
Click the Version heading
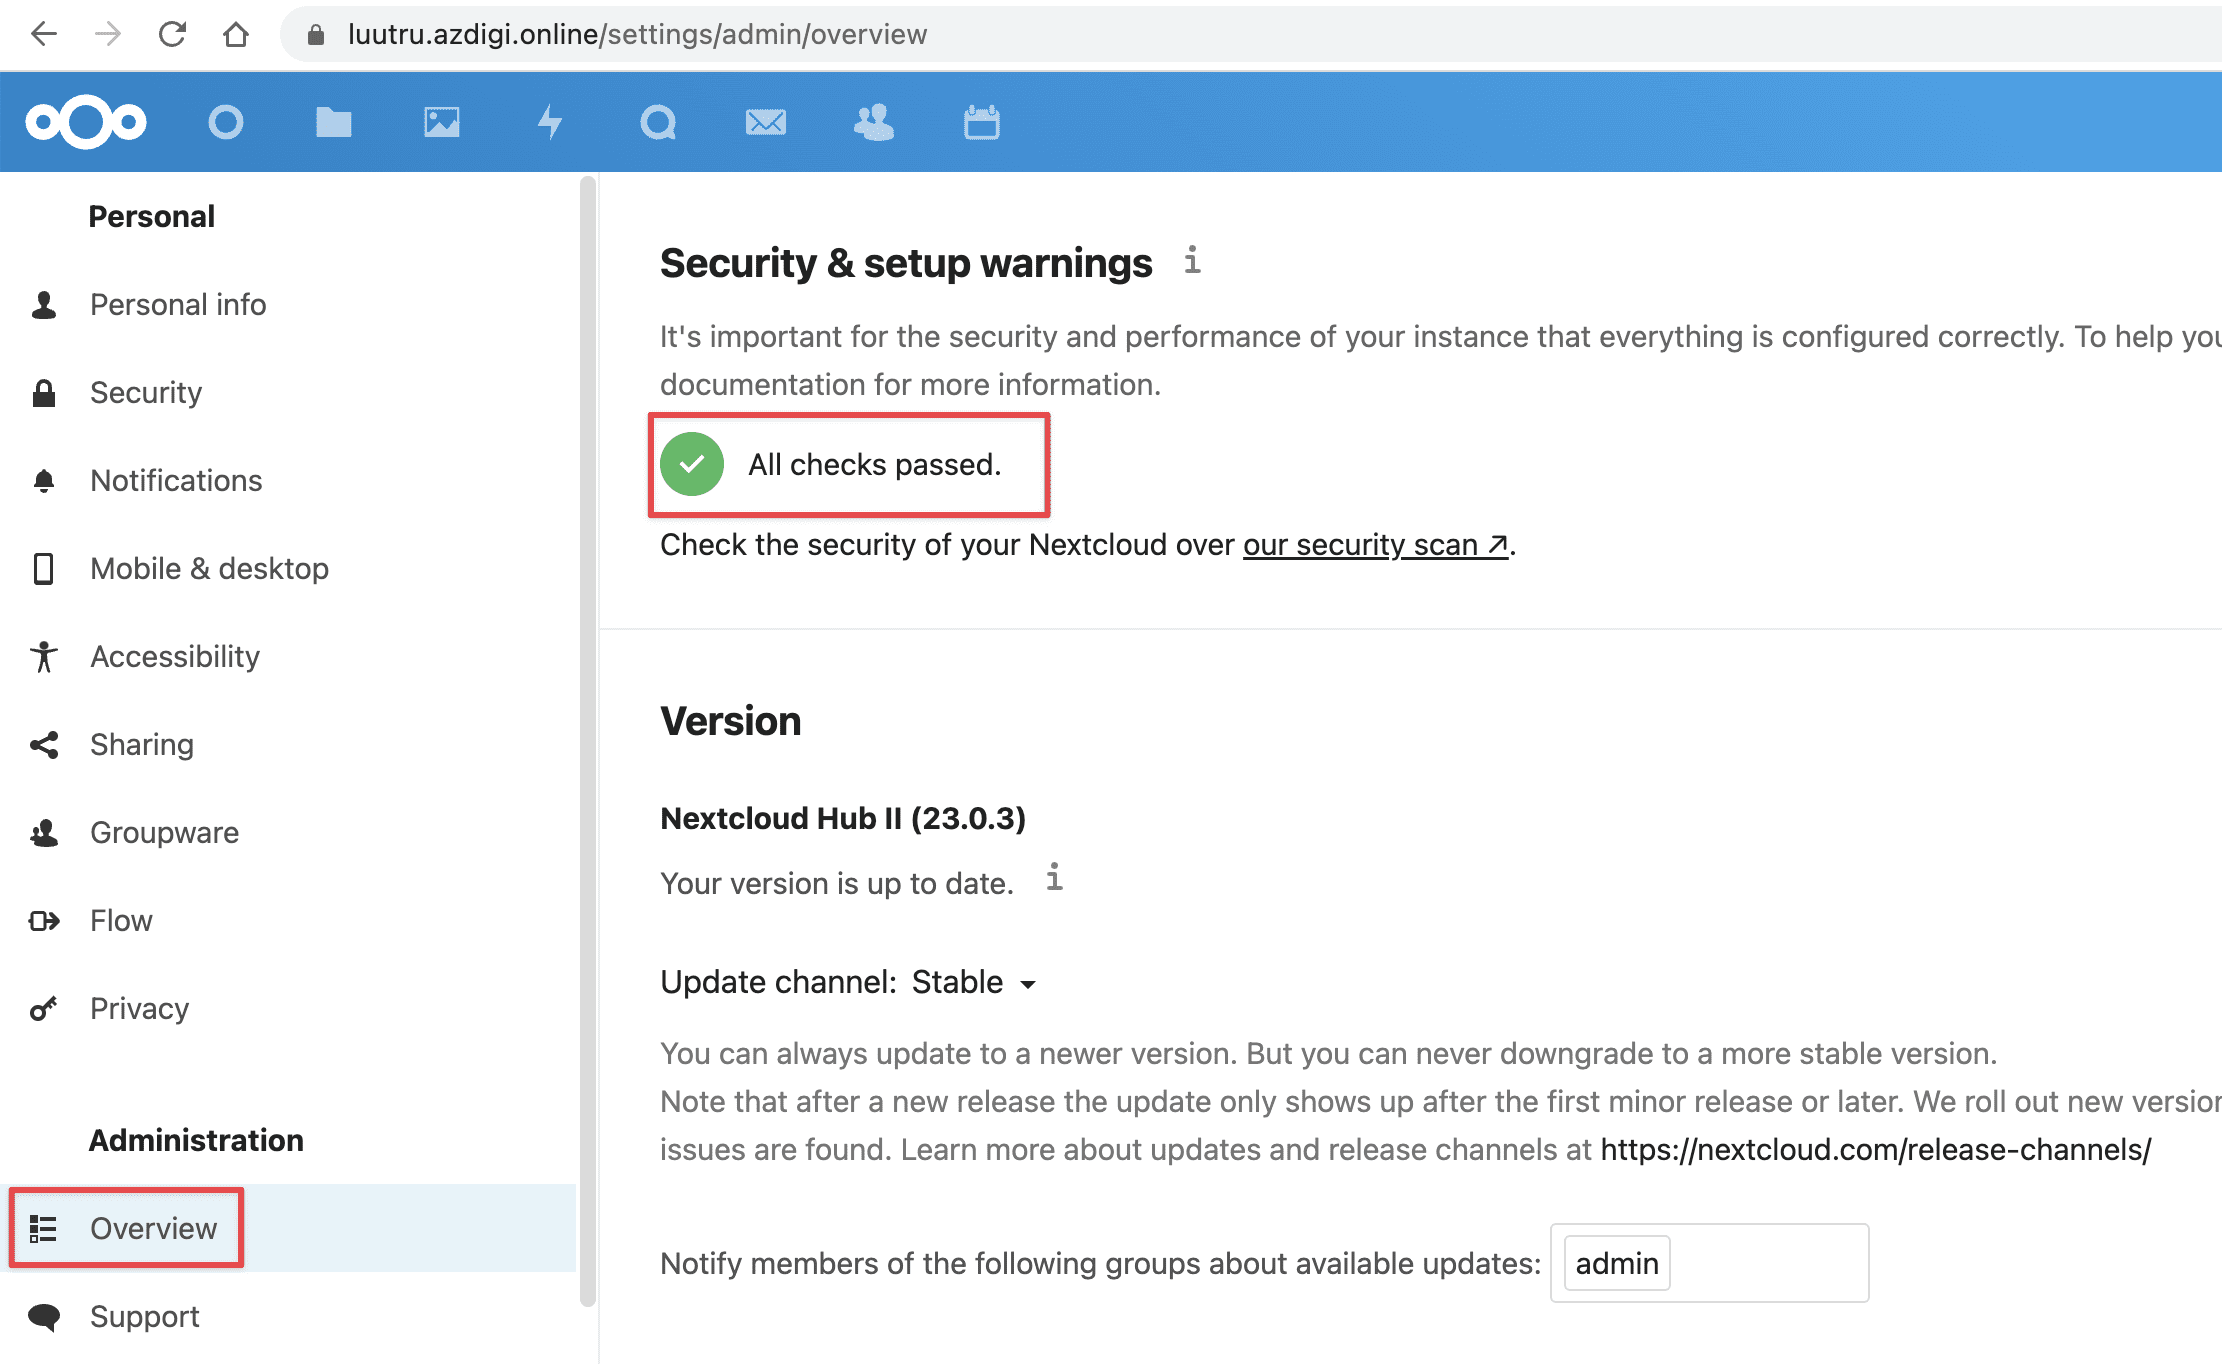pyautogui.click(x=731, y=721)
